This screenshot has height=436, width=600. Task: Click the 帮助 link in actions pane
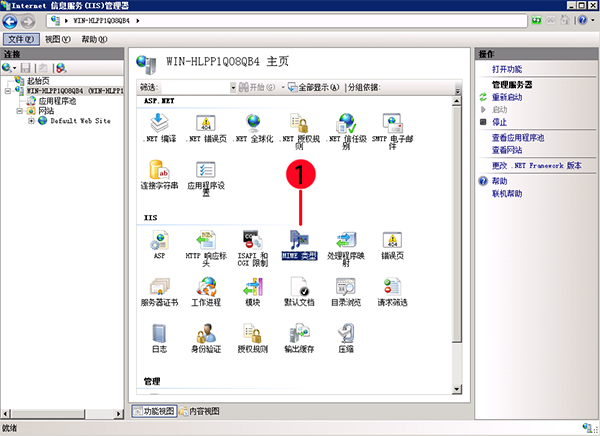tap(499, 181)
